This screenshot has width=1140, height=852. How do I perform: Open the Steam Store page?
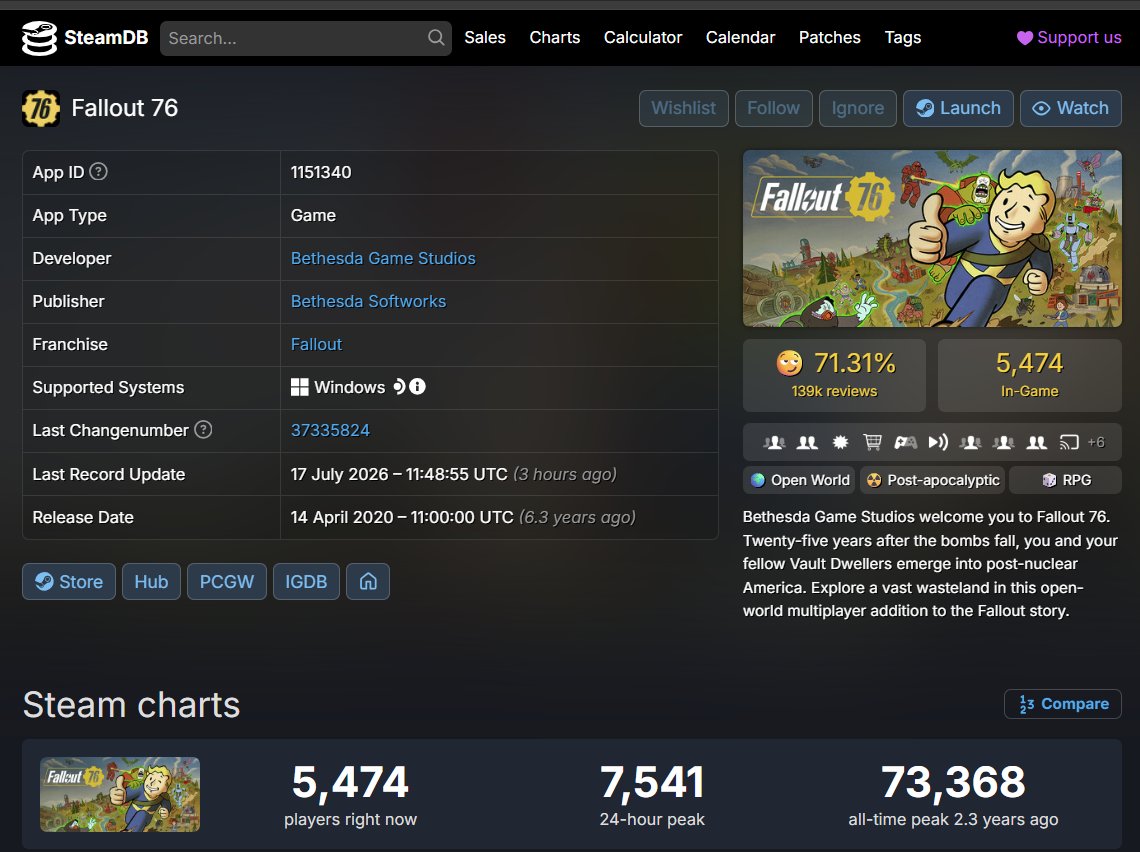(69, 582)
